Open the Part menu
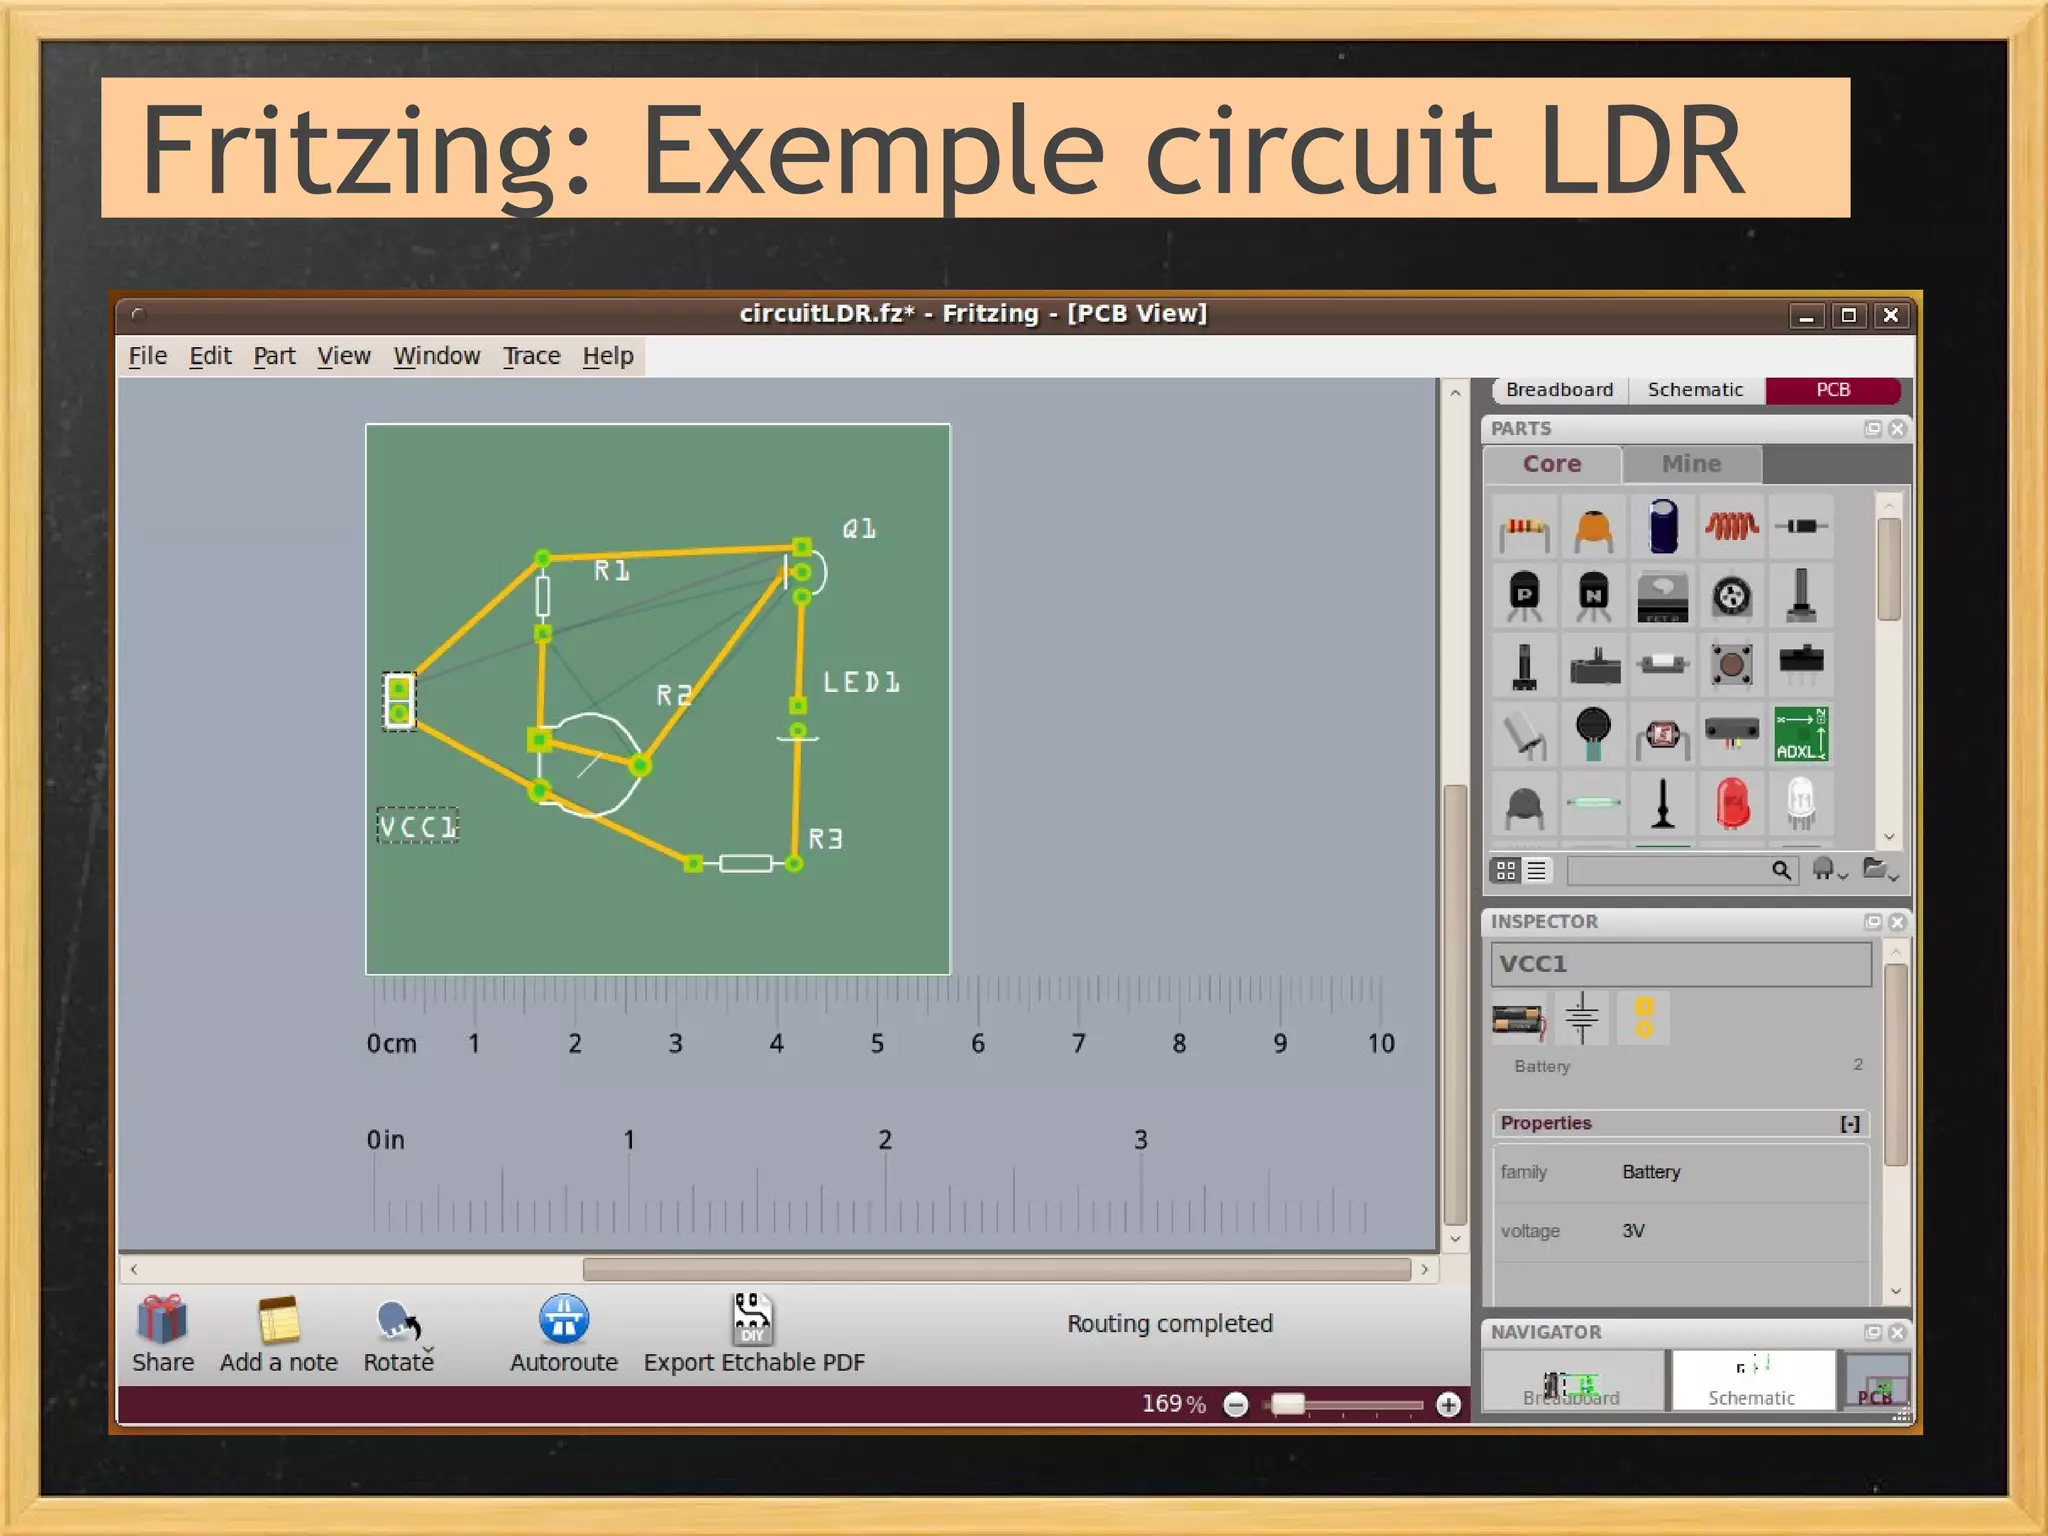 tap(274, 356)
